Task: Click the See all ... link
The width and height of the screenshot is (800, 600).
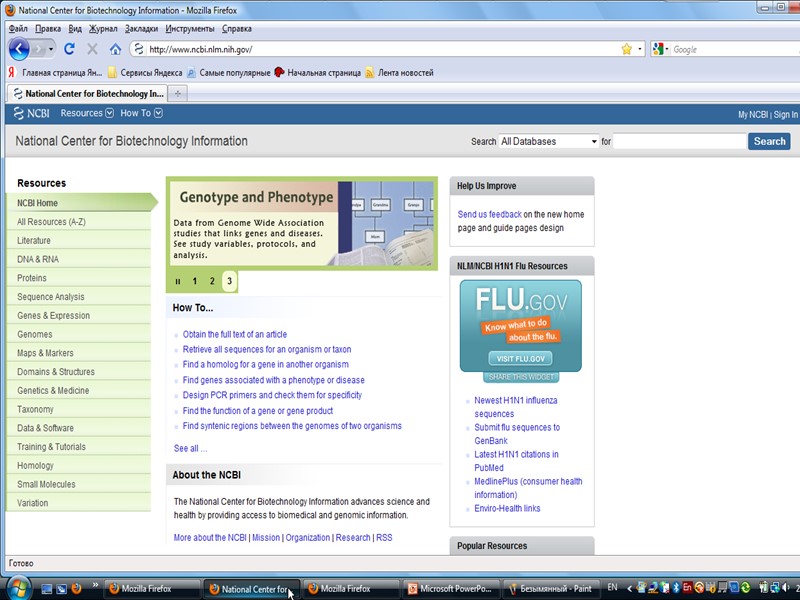Action: click(190, 448)
